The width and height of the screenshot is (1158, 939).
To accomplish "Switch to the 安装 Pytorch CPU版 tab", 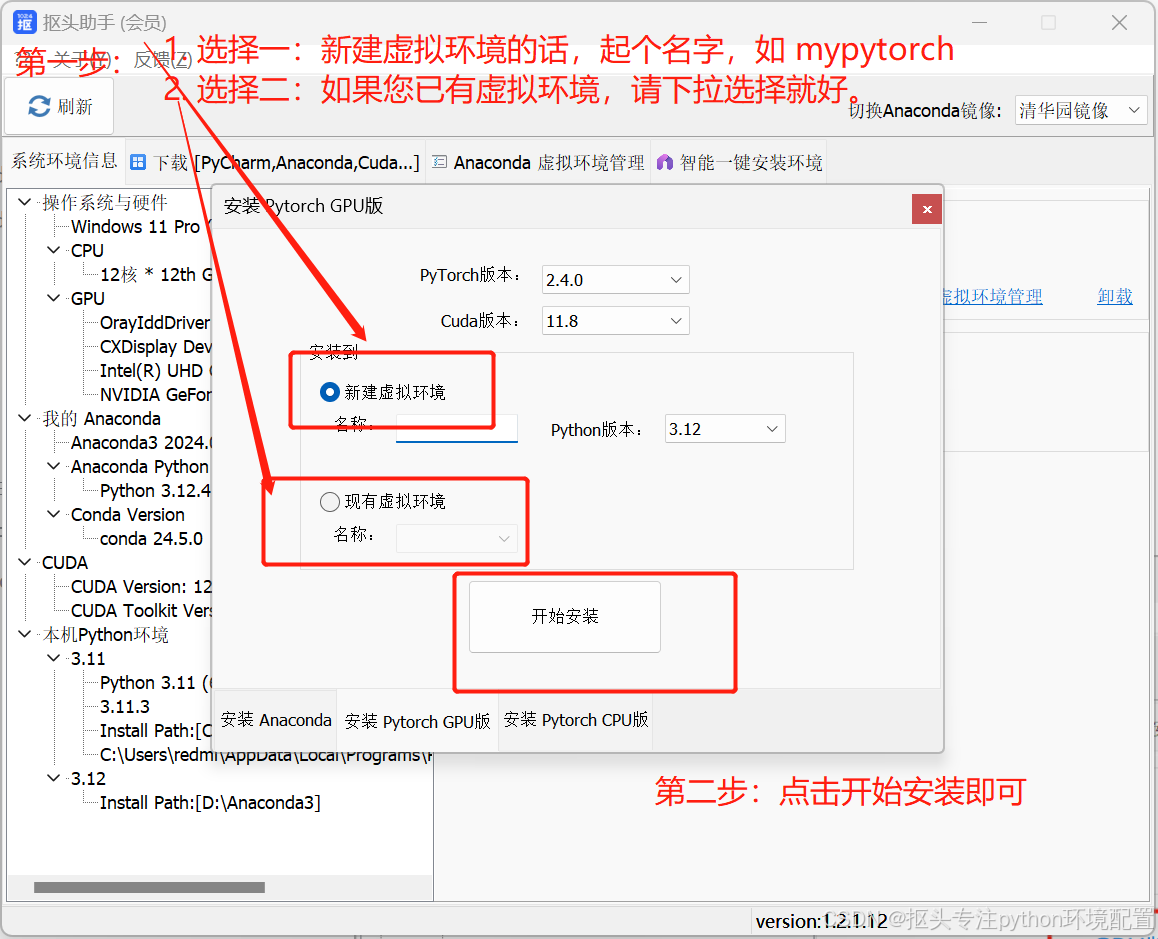I will (x=575, y=720).
